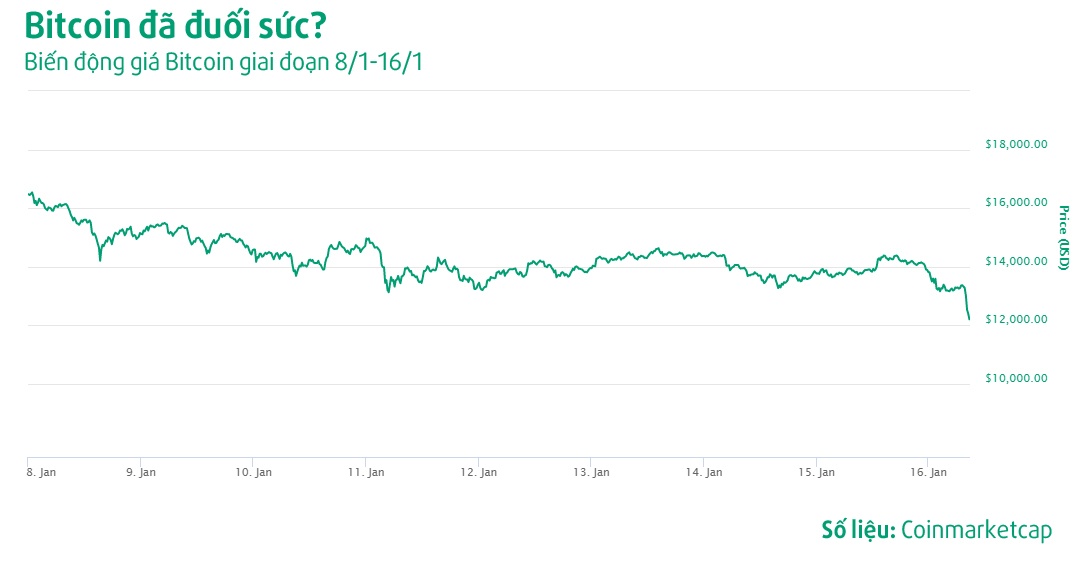Screen dimensions: 1079x570
Task: Click the "16. Jan" date marker
Action: pos(929,472)
